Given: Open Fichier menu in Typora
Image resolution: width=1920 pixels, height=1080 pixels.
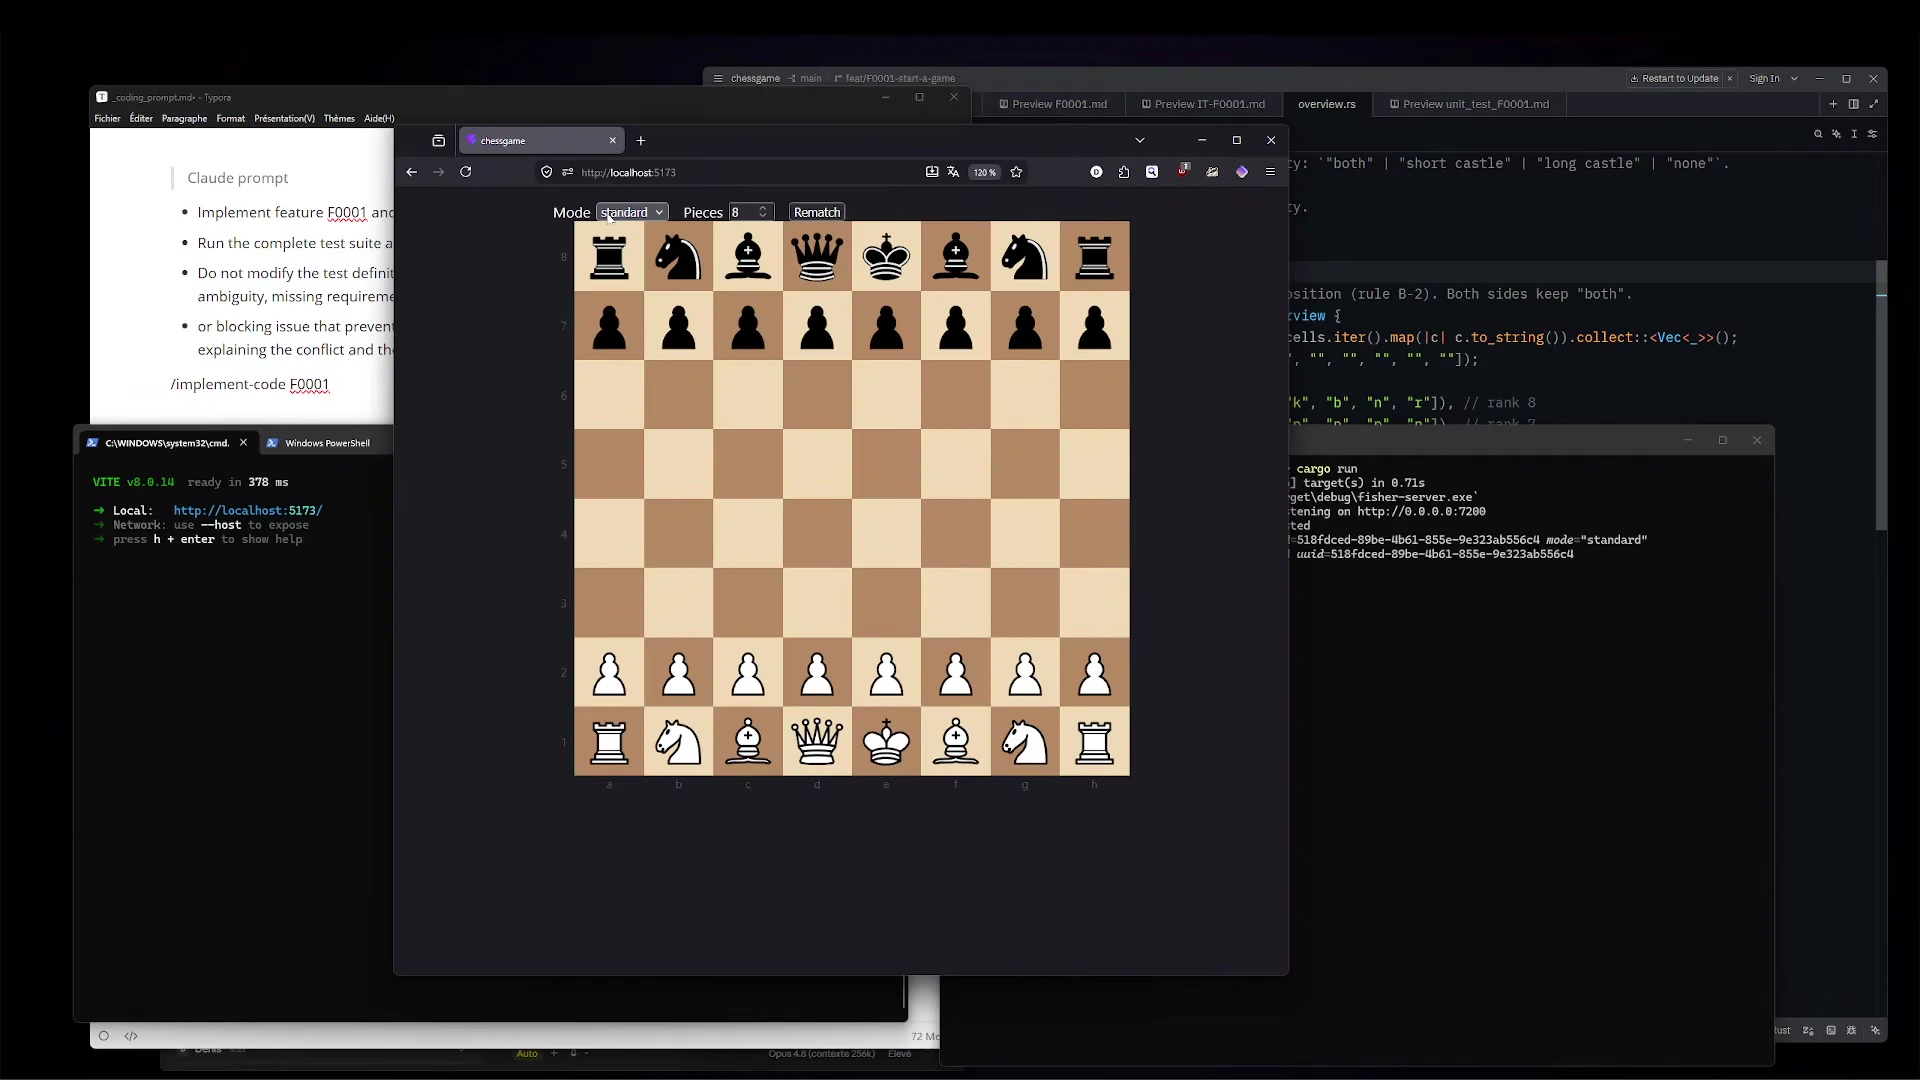Looking at the screenshot, I should pyautogui.click(x=107, y=119).
